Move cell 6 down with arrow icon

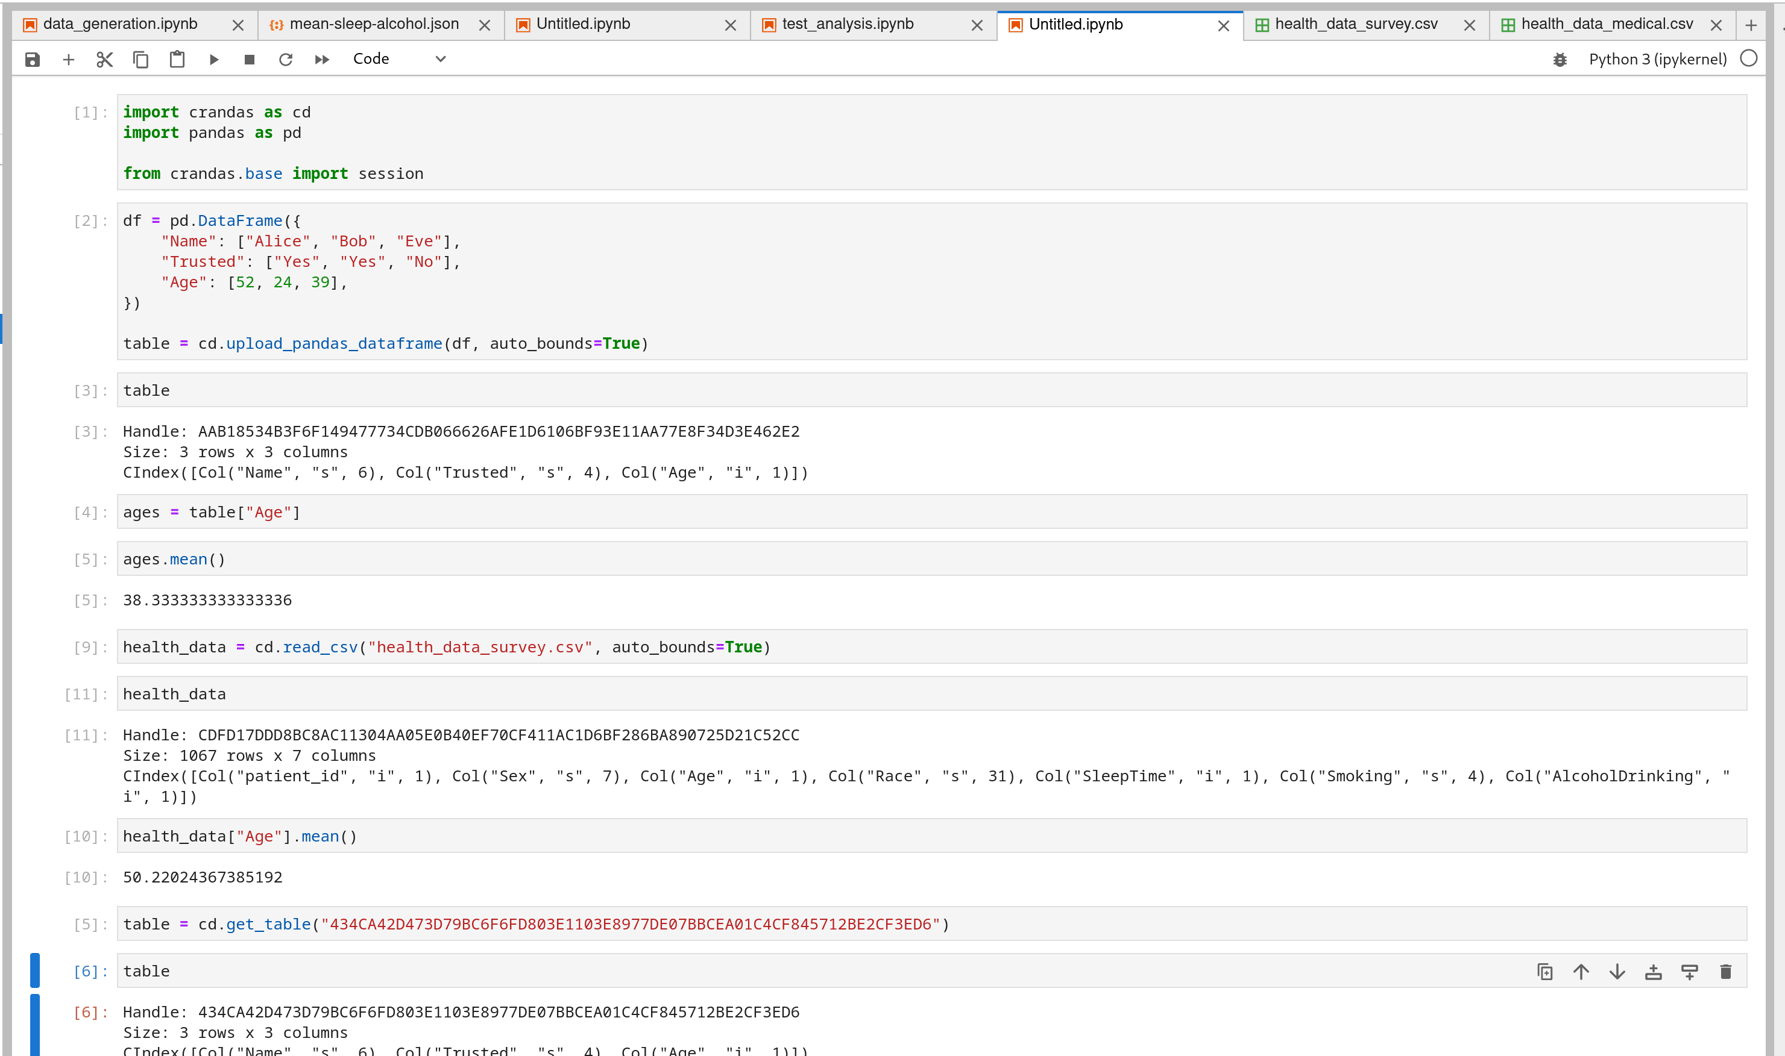tap(1617, 971)
